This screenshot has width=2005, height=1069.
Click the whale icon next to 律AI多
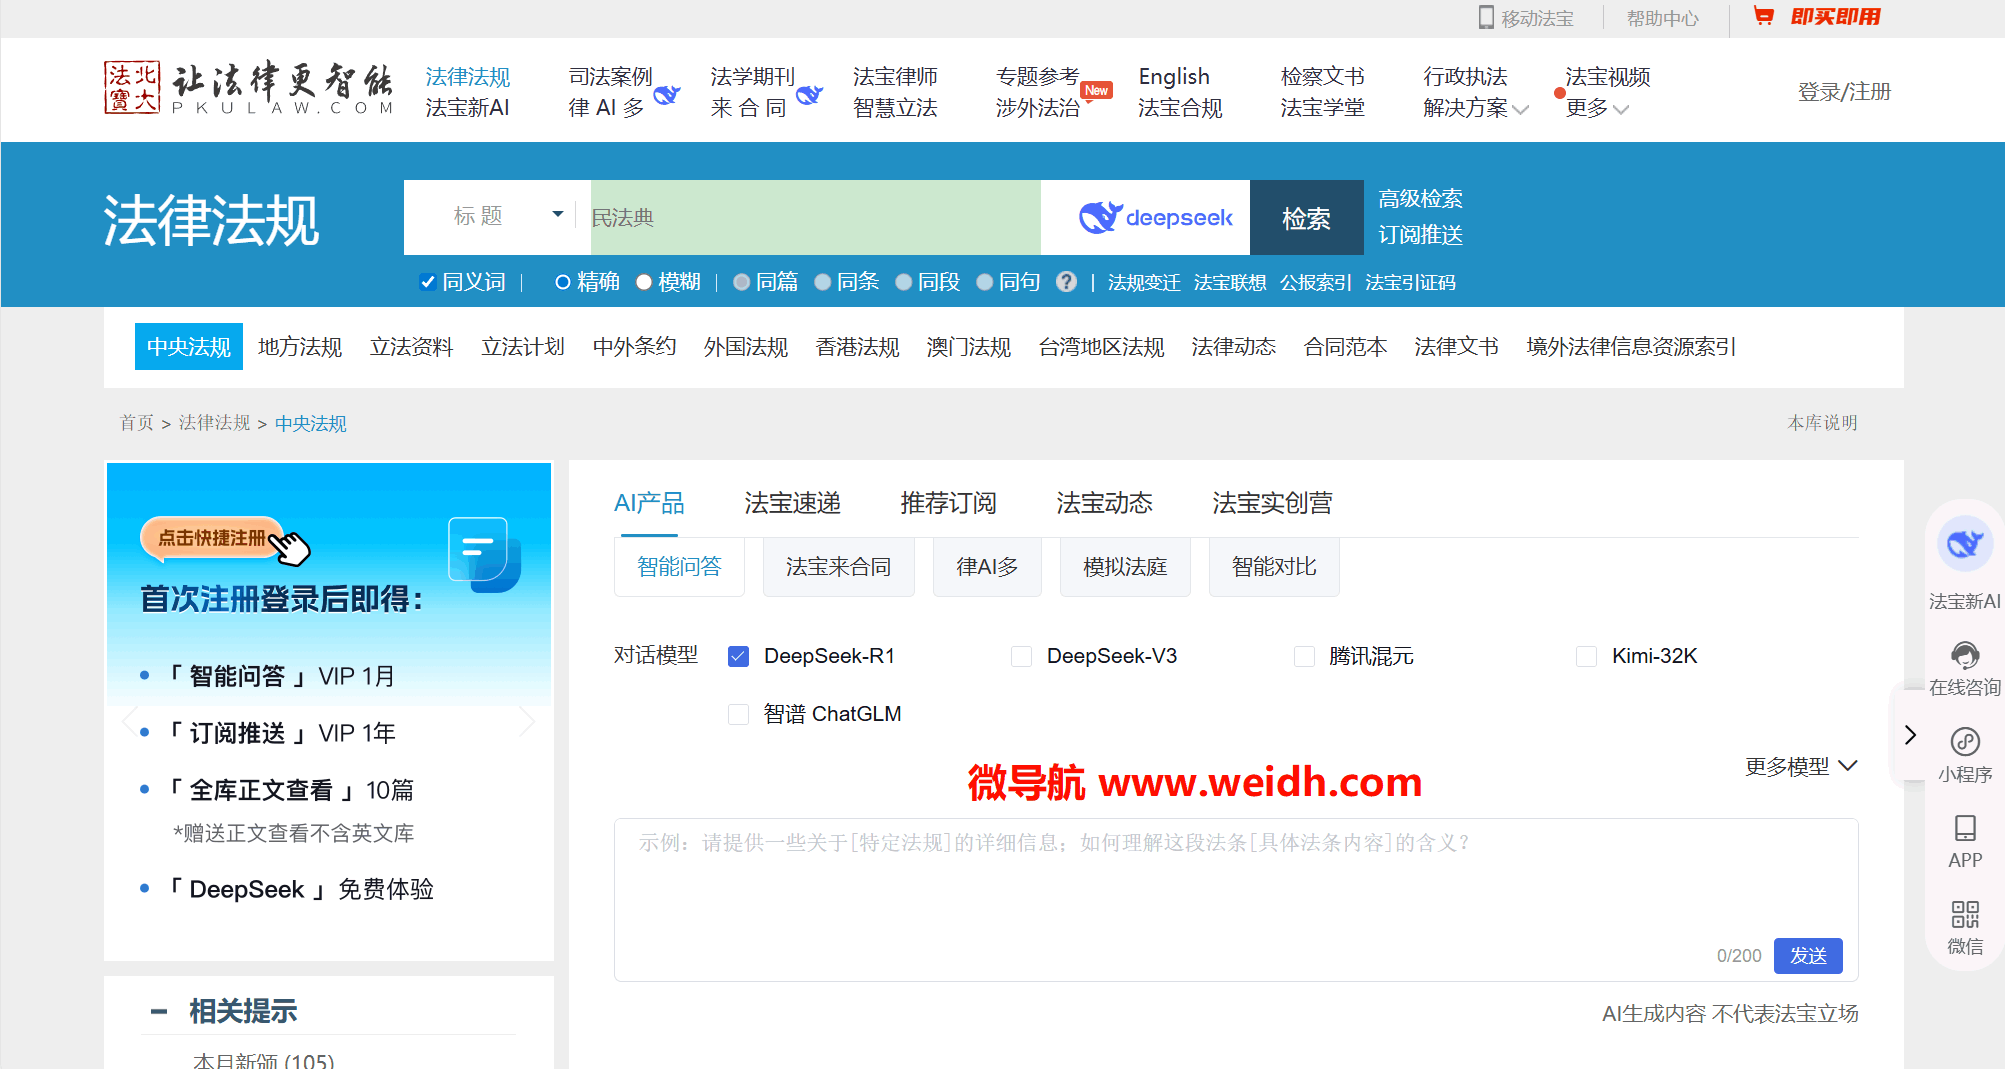[667, 94]
